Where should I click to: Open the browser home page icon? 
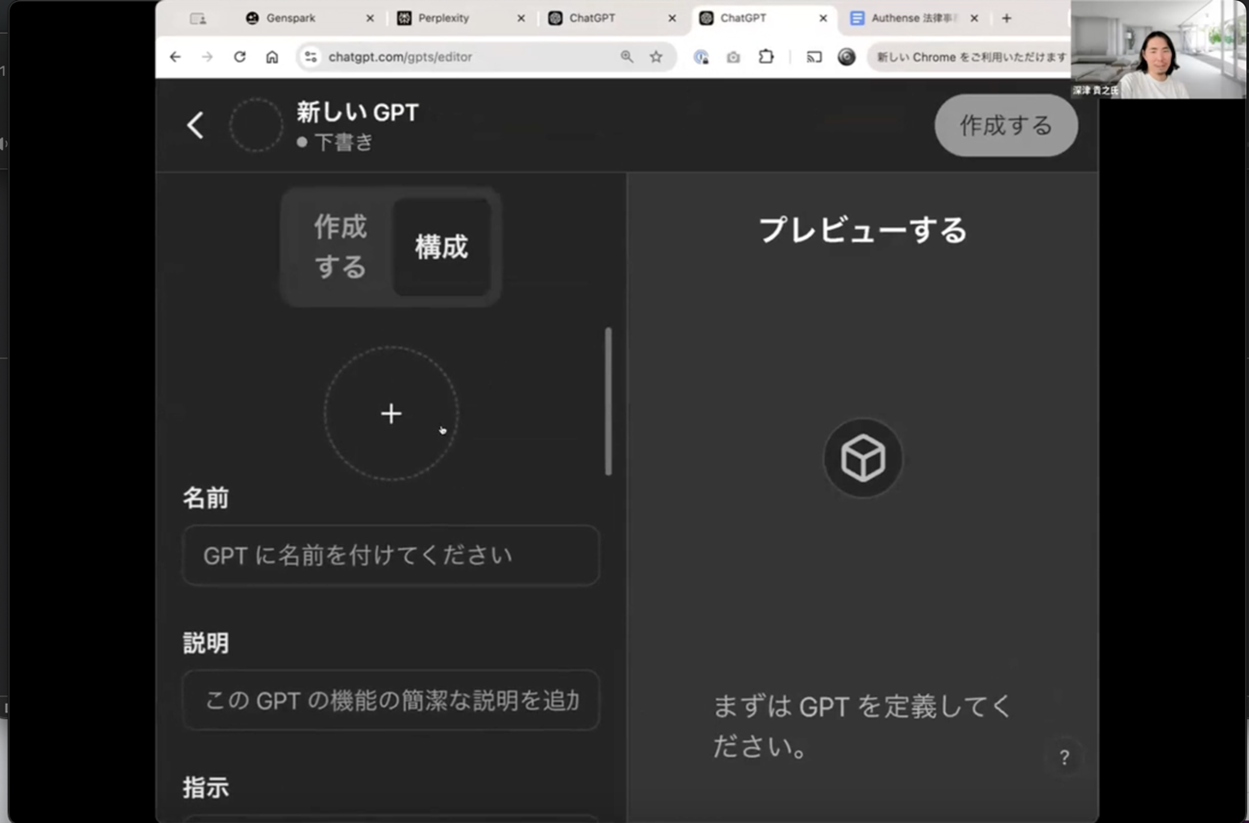coord(271,57)
